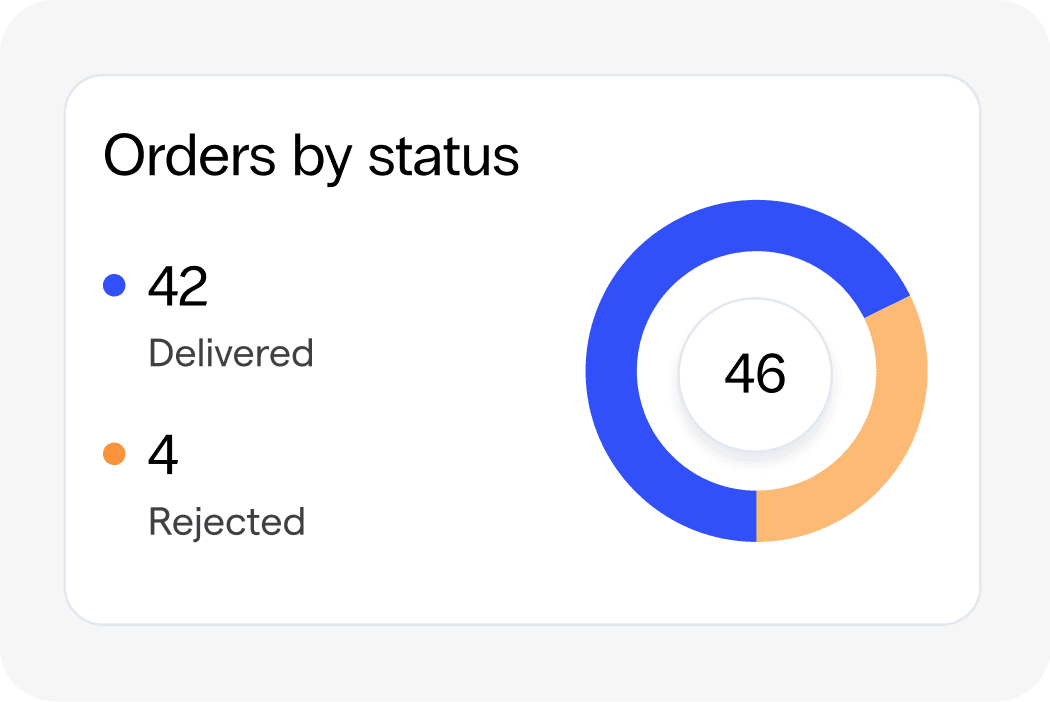Click the Rejected count of 4
Viewport: 1050px width, 702px height.
(x=163, y=454)
